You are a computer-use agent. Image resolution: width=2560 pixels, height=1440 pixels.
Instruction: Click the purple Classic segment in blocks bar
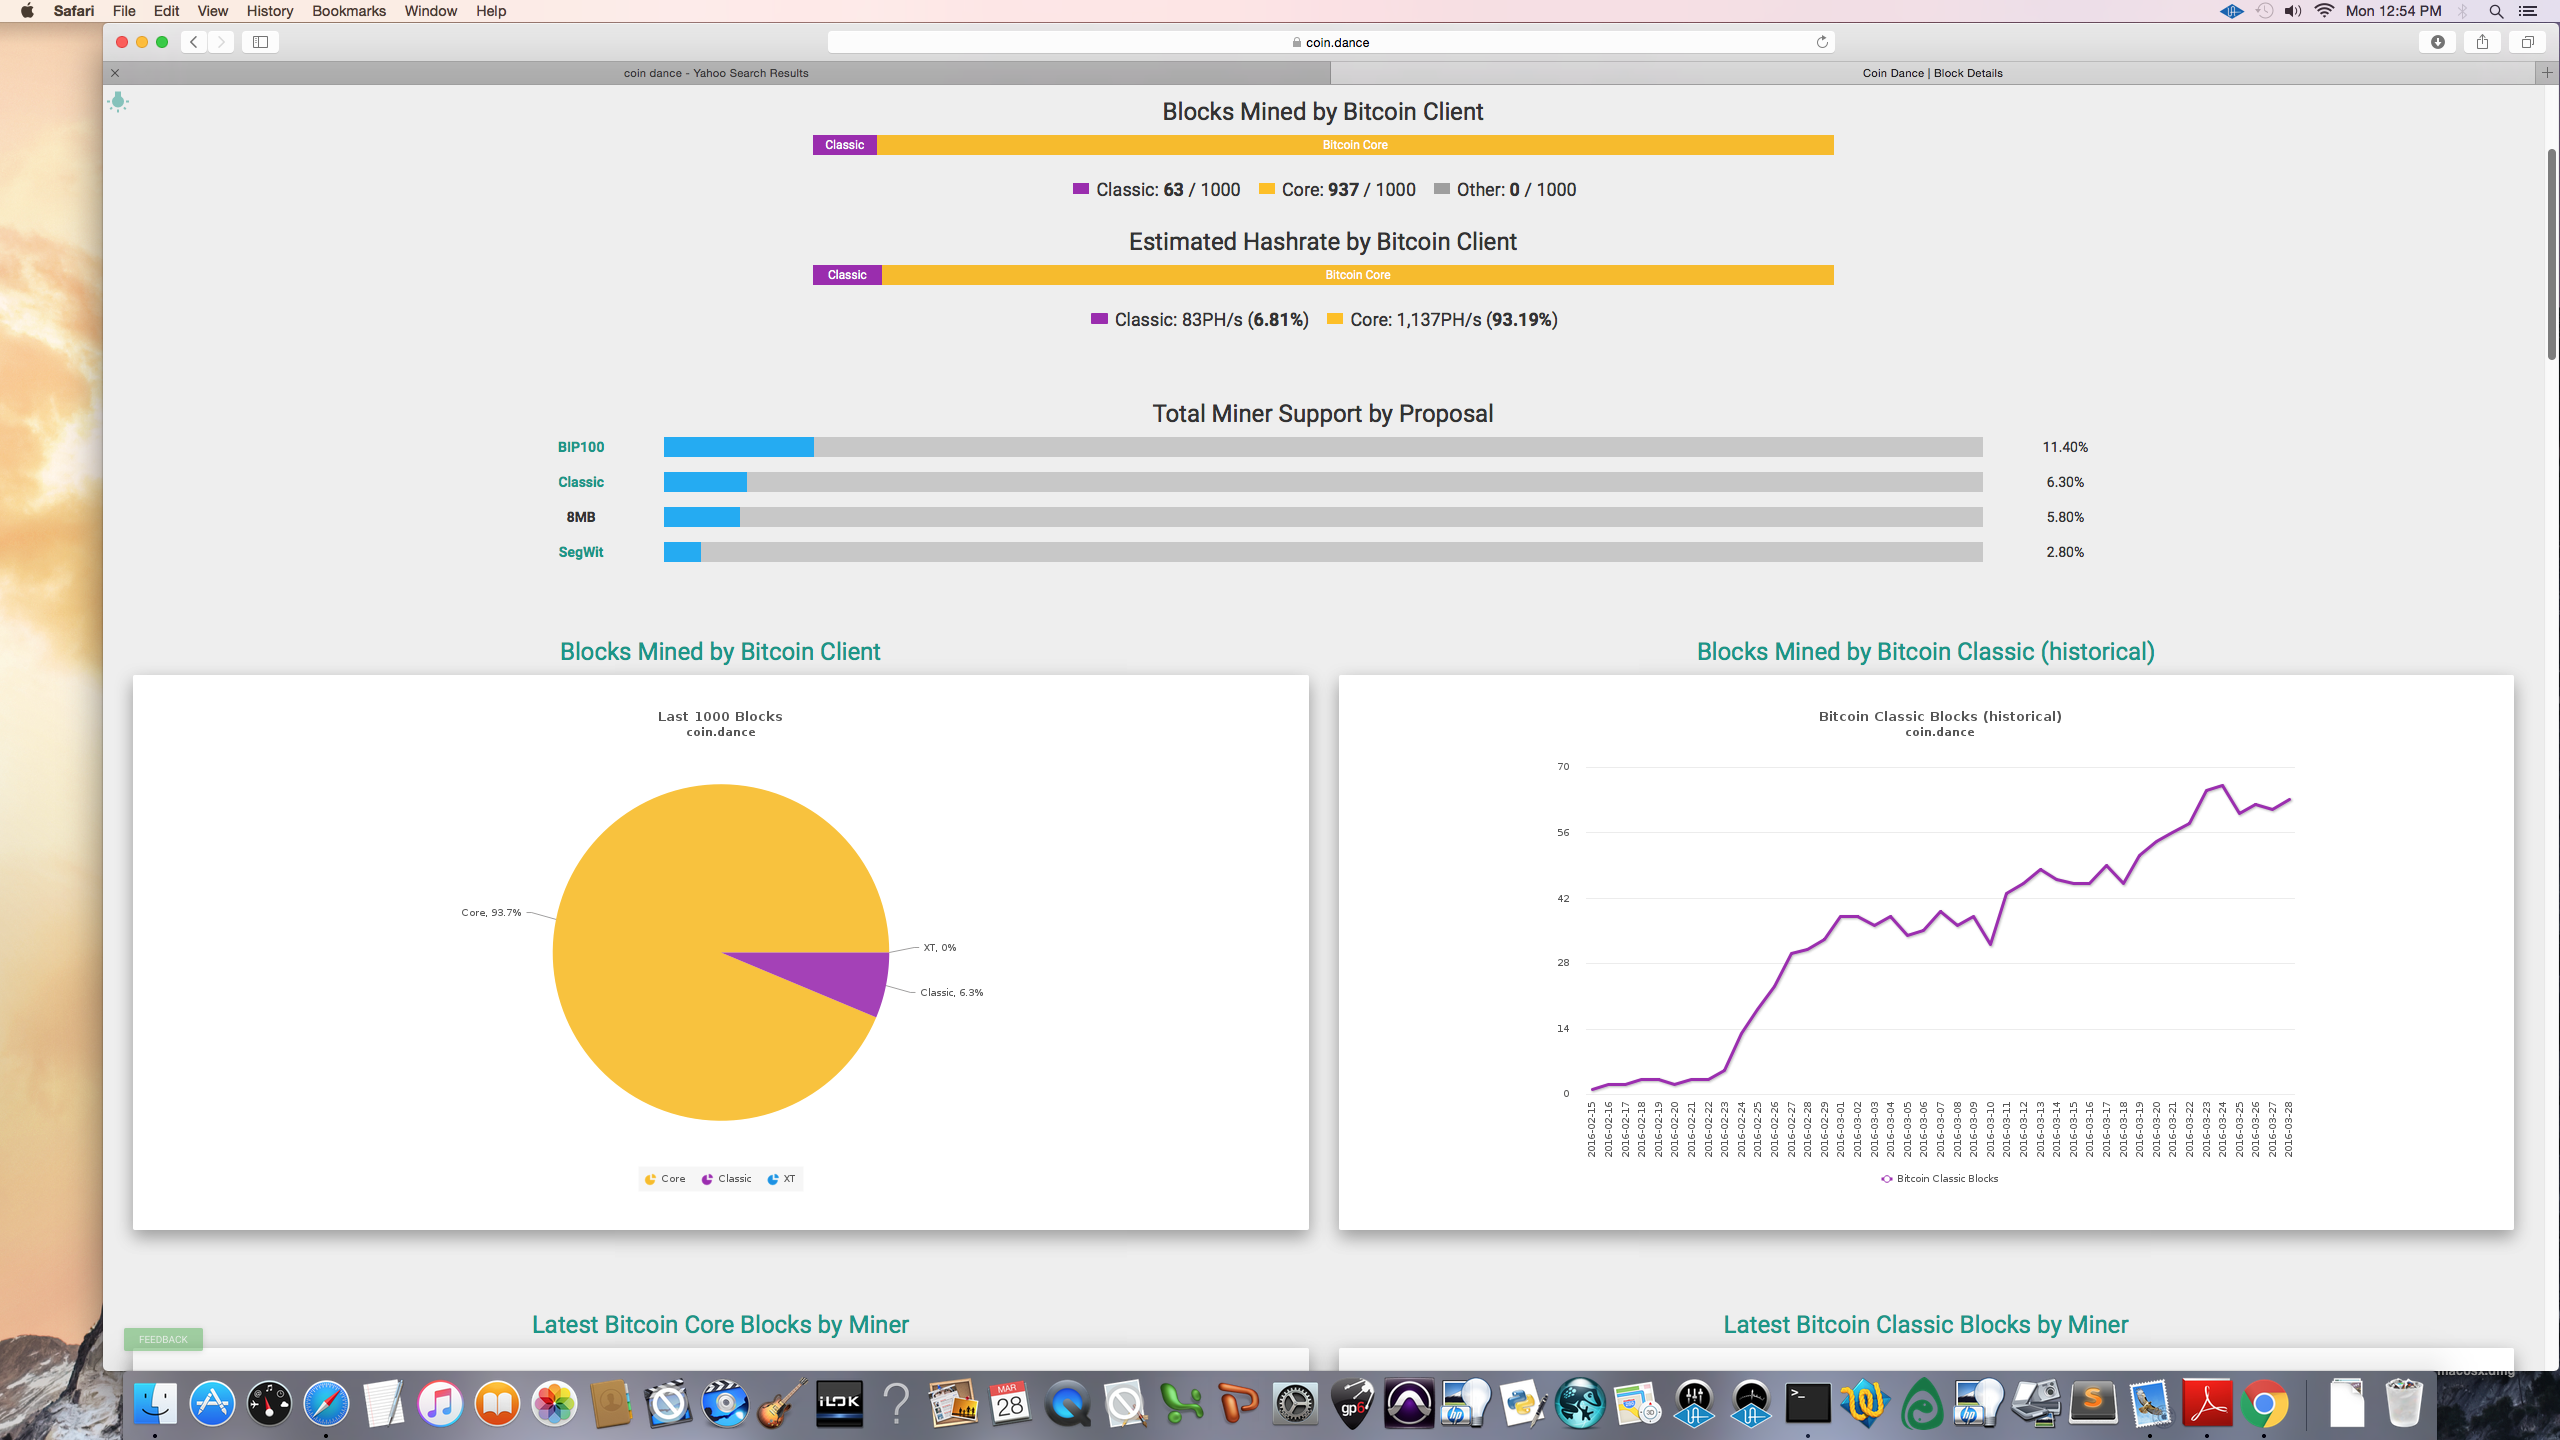(845, 145)
